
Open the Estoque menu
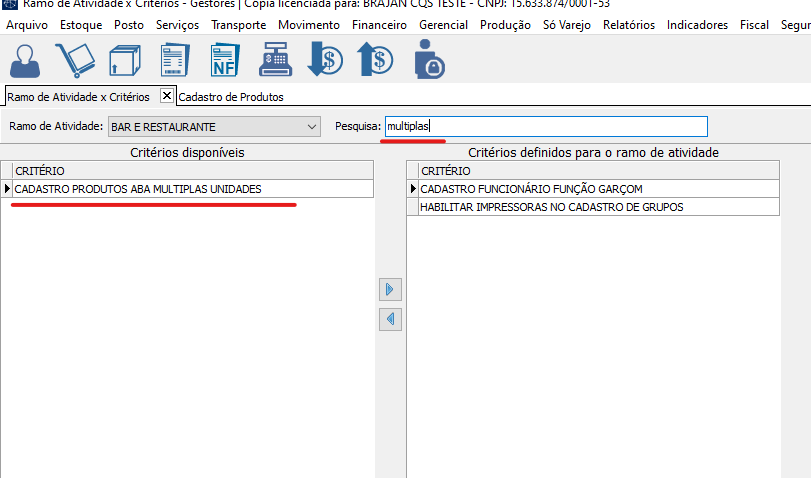81,25
